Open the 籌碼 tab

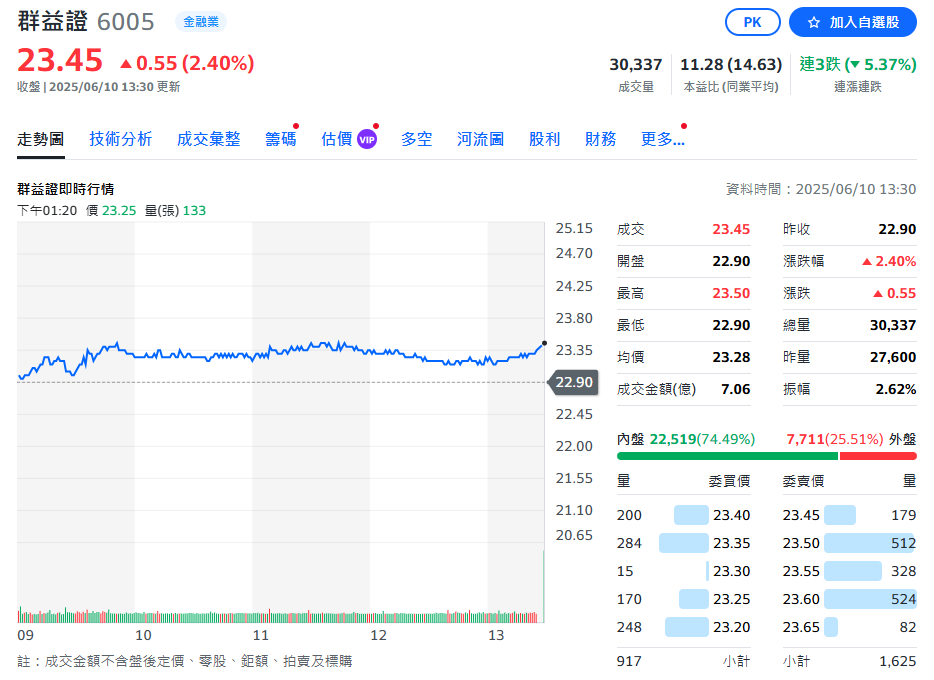(281, 139)
